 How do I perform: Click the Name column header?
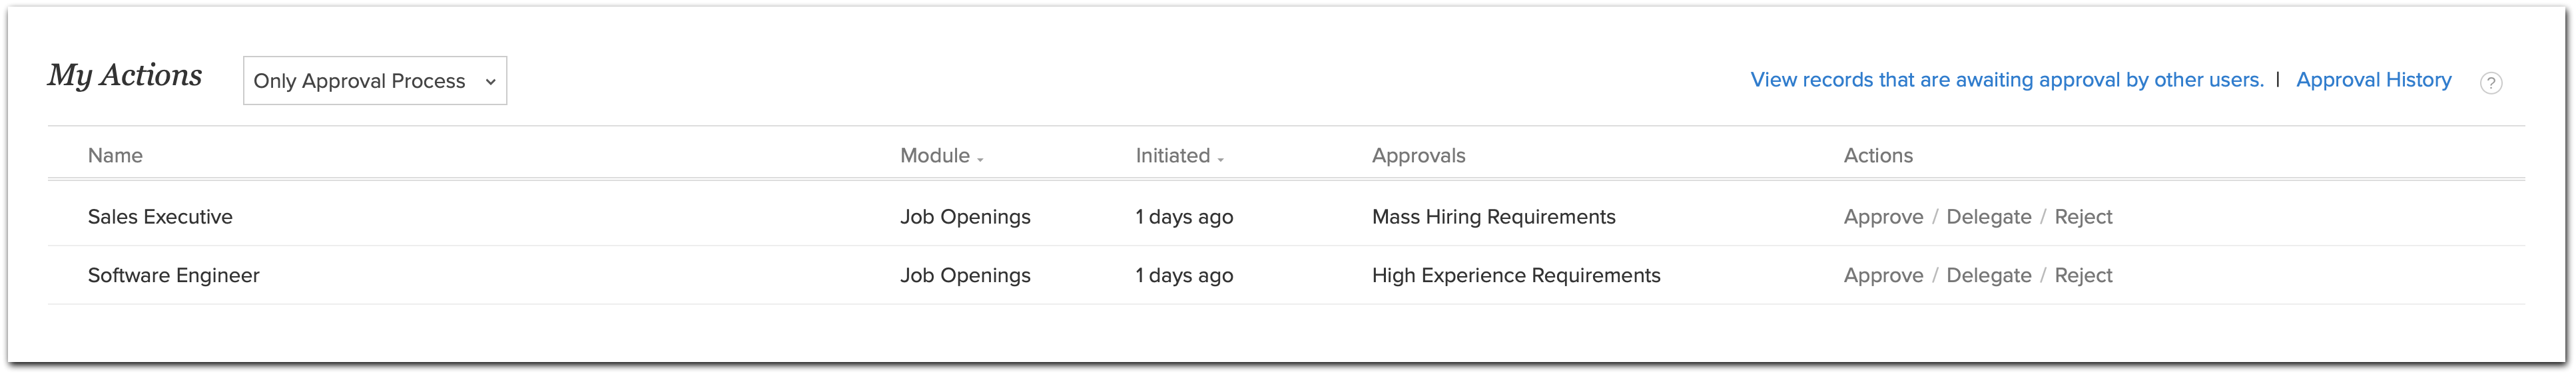(115, 155)
